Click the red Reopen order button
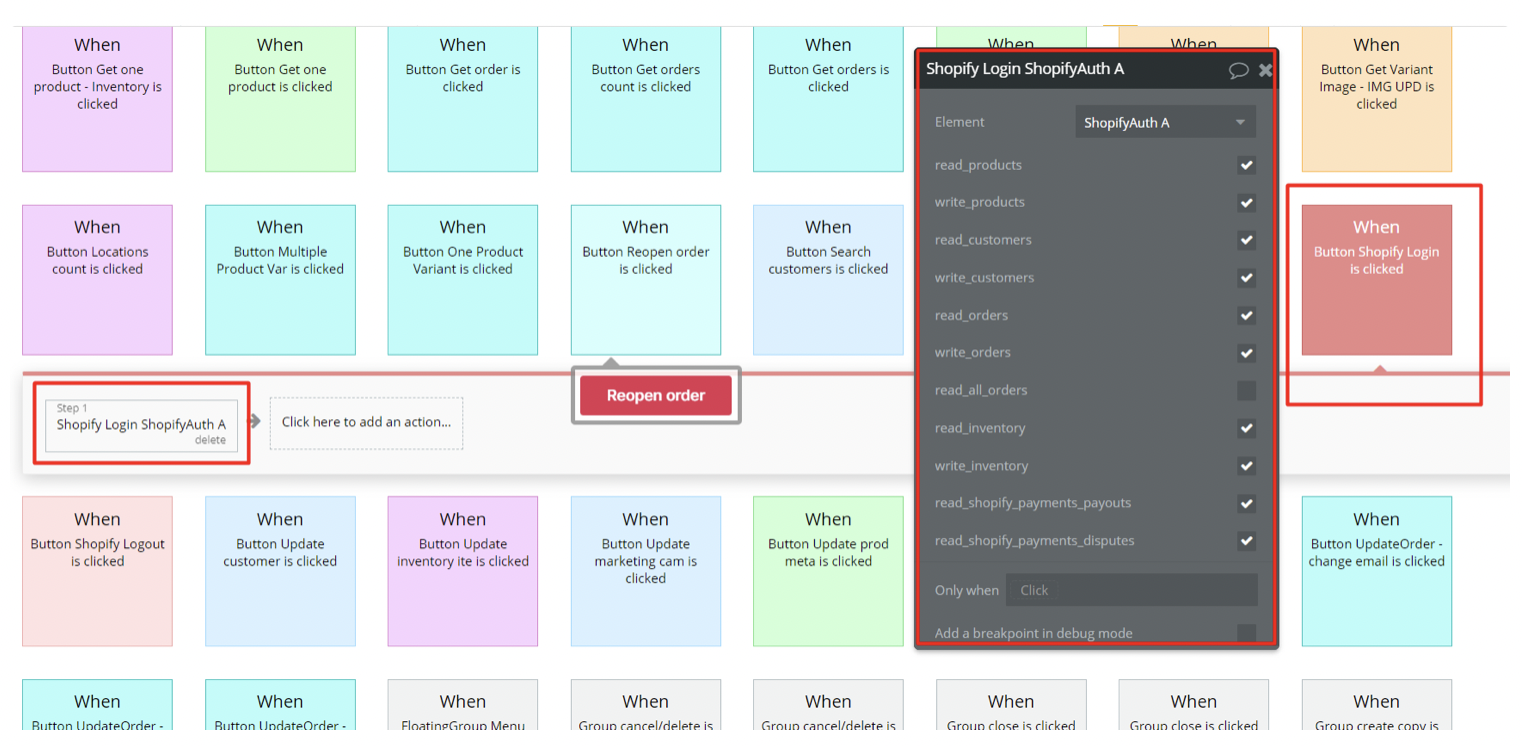1522x746 pixels. 656,396
